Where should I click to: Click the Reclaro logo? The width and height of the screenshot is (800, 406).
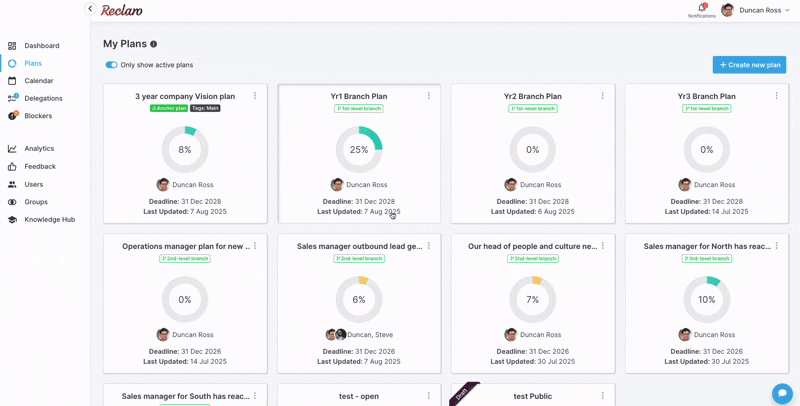pos(121,10)
